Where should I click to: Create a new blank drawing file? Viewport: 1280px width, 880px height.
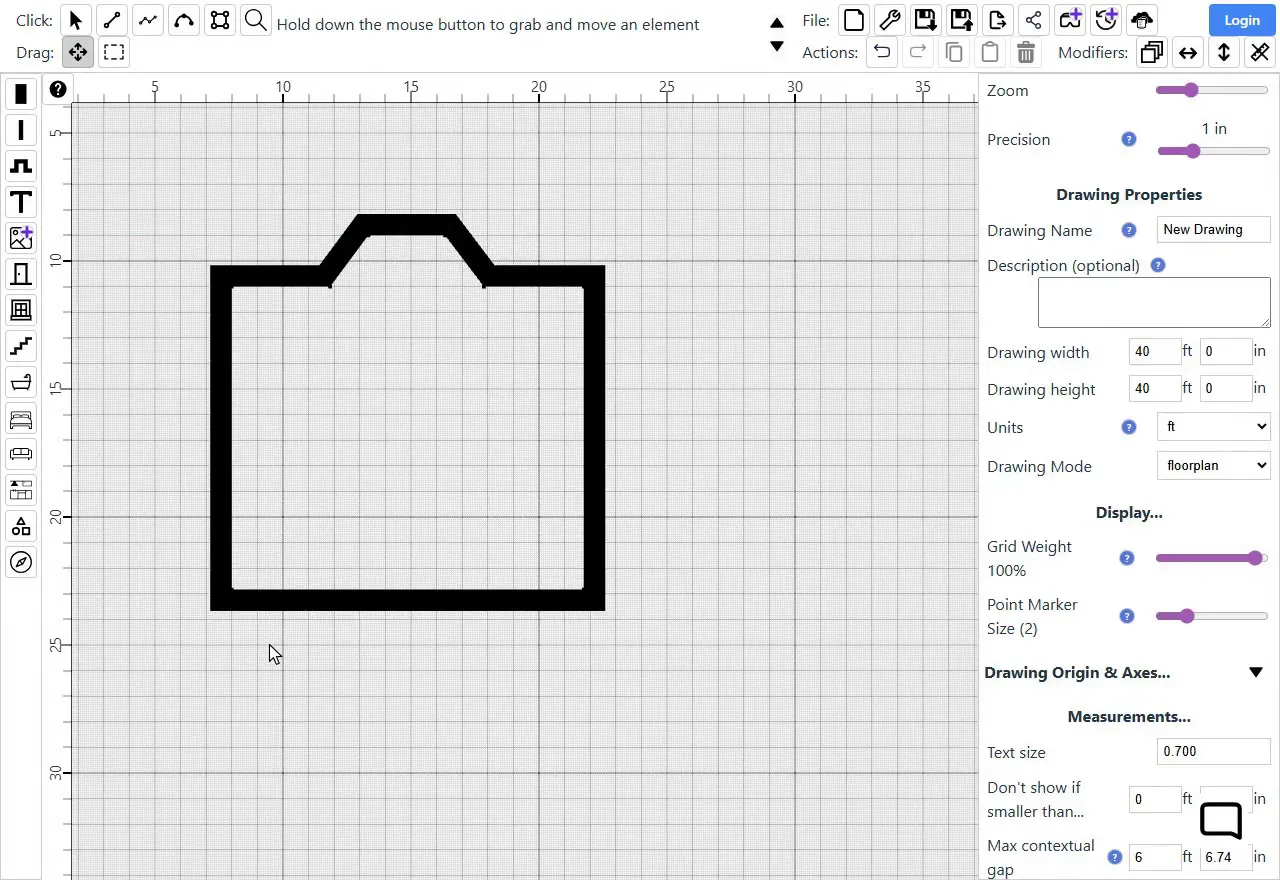(853, 20)
